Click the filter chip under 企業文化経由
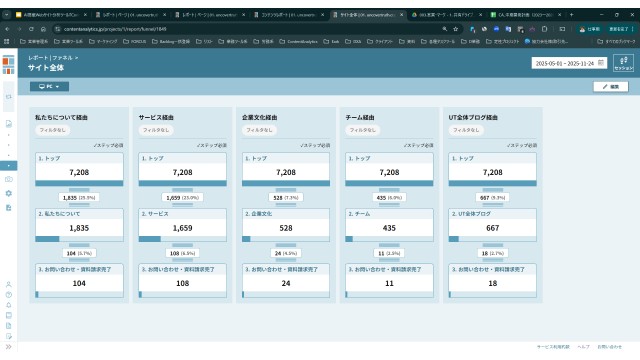The height and width of the screenshot is (360, 640). 259,130
